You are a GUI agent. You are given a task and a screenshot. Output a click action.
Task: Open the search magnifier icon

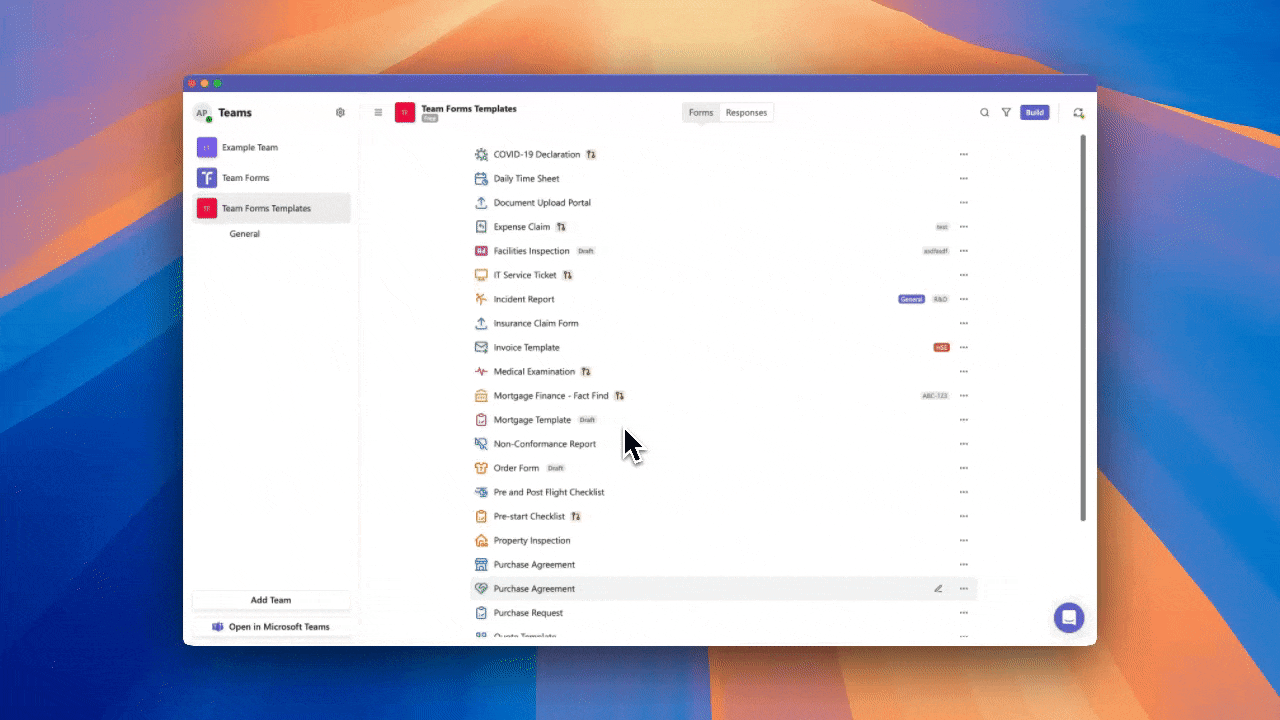(984, 113)
